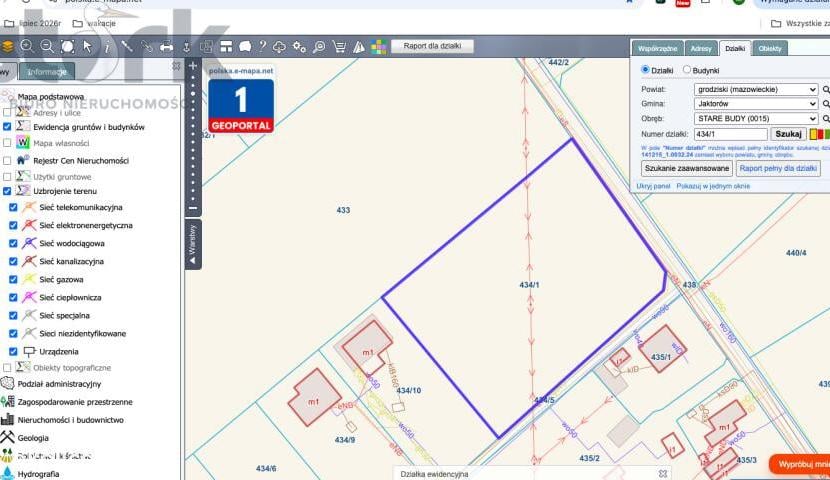Uncheck the Uzbrojenie terenu layer
The image size is (830, 480).
(x=7, y=191)
